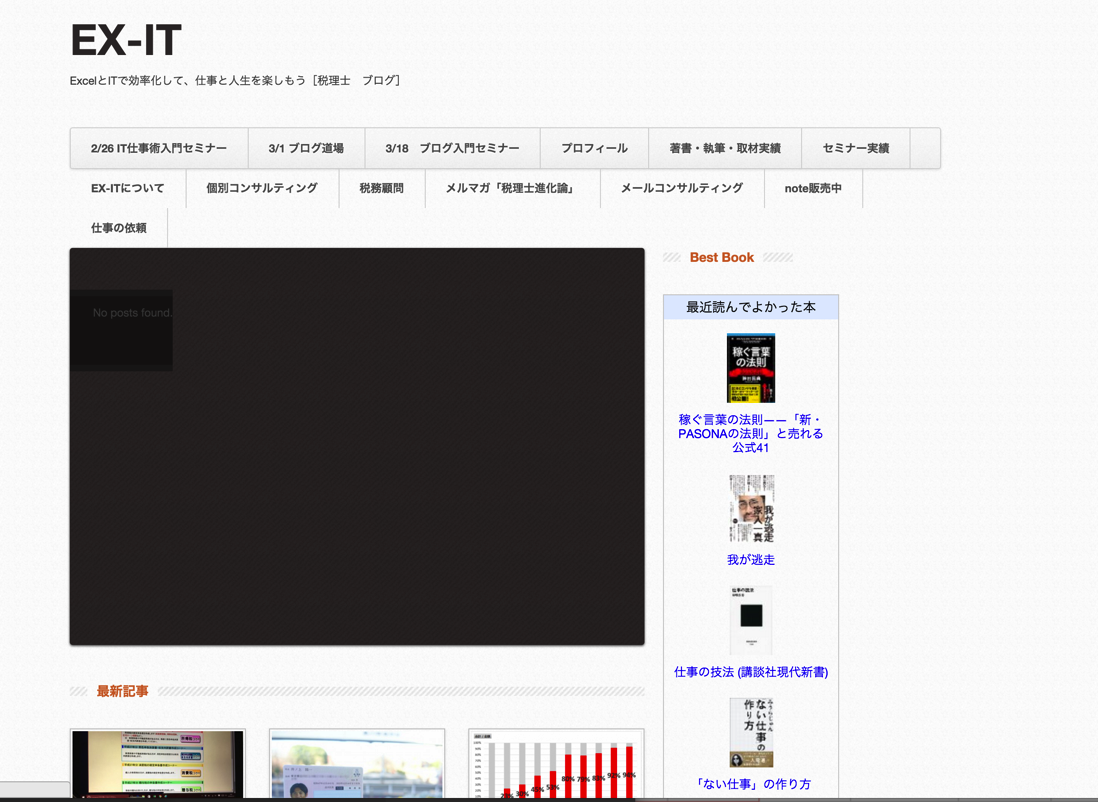
Task: Open the 税務顧問 menu item
Action: (x=382, y=188)
